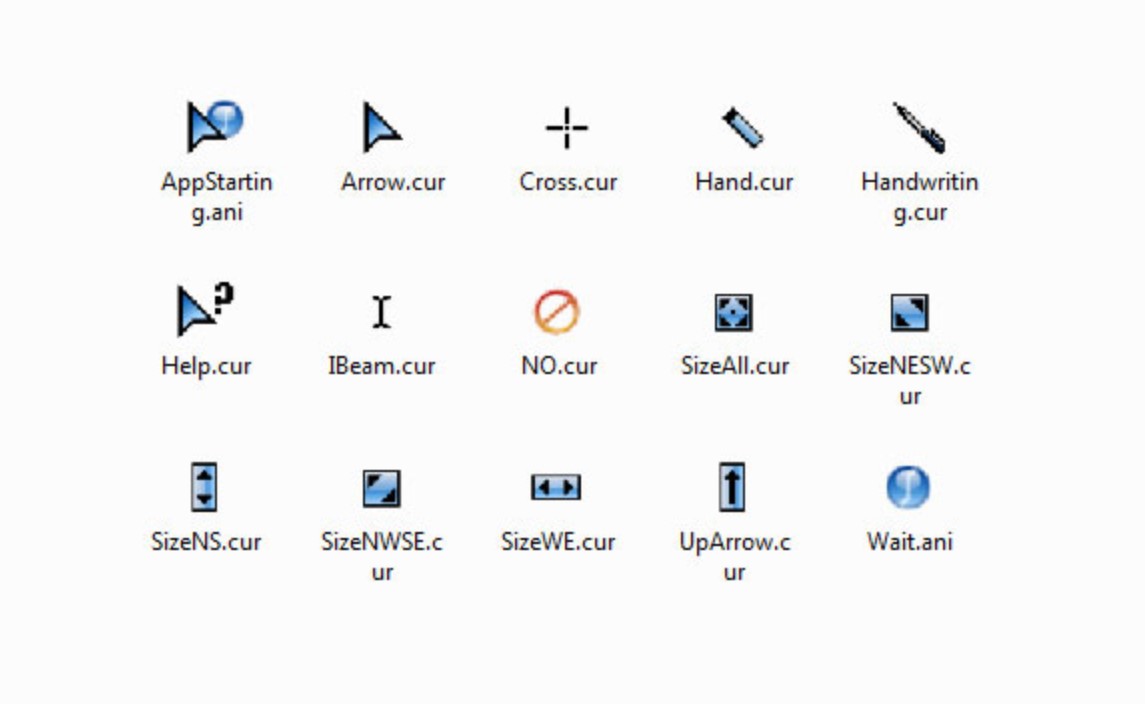Select the IBeam.cur text cursor icon
This screenshot has height=704, width=1145.
(x=381, y=312)
